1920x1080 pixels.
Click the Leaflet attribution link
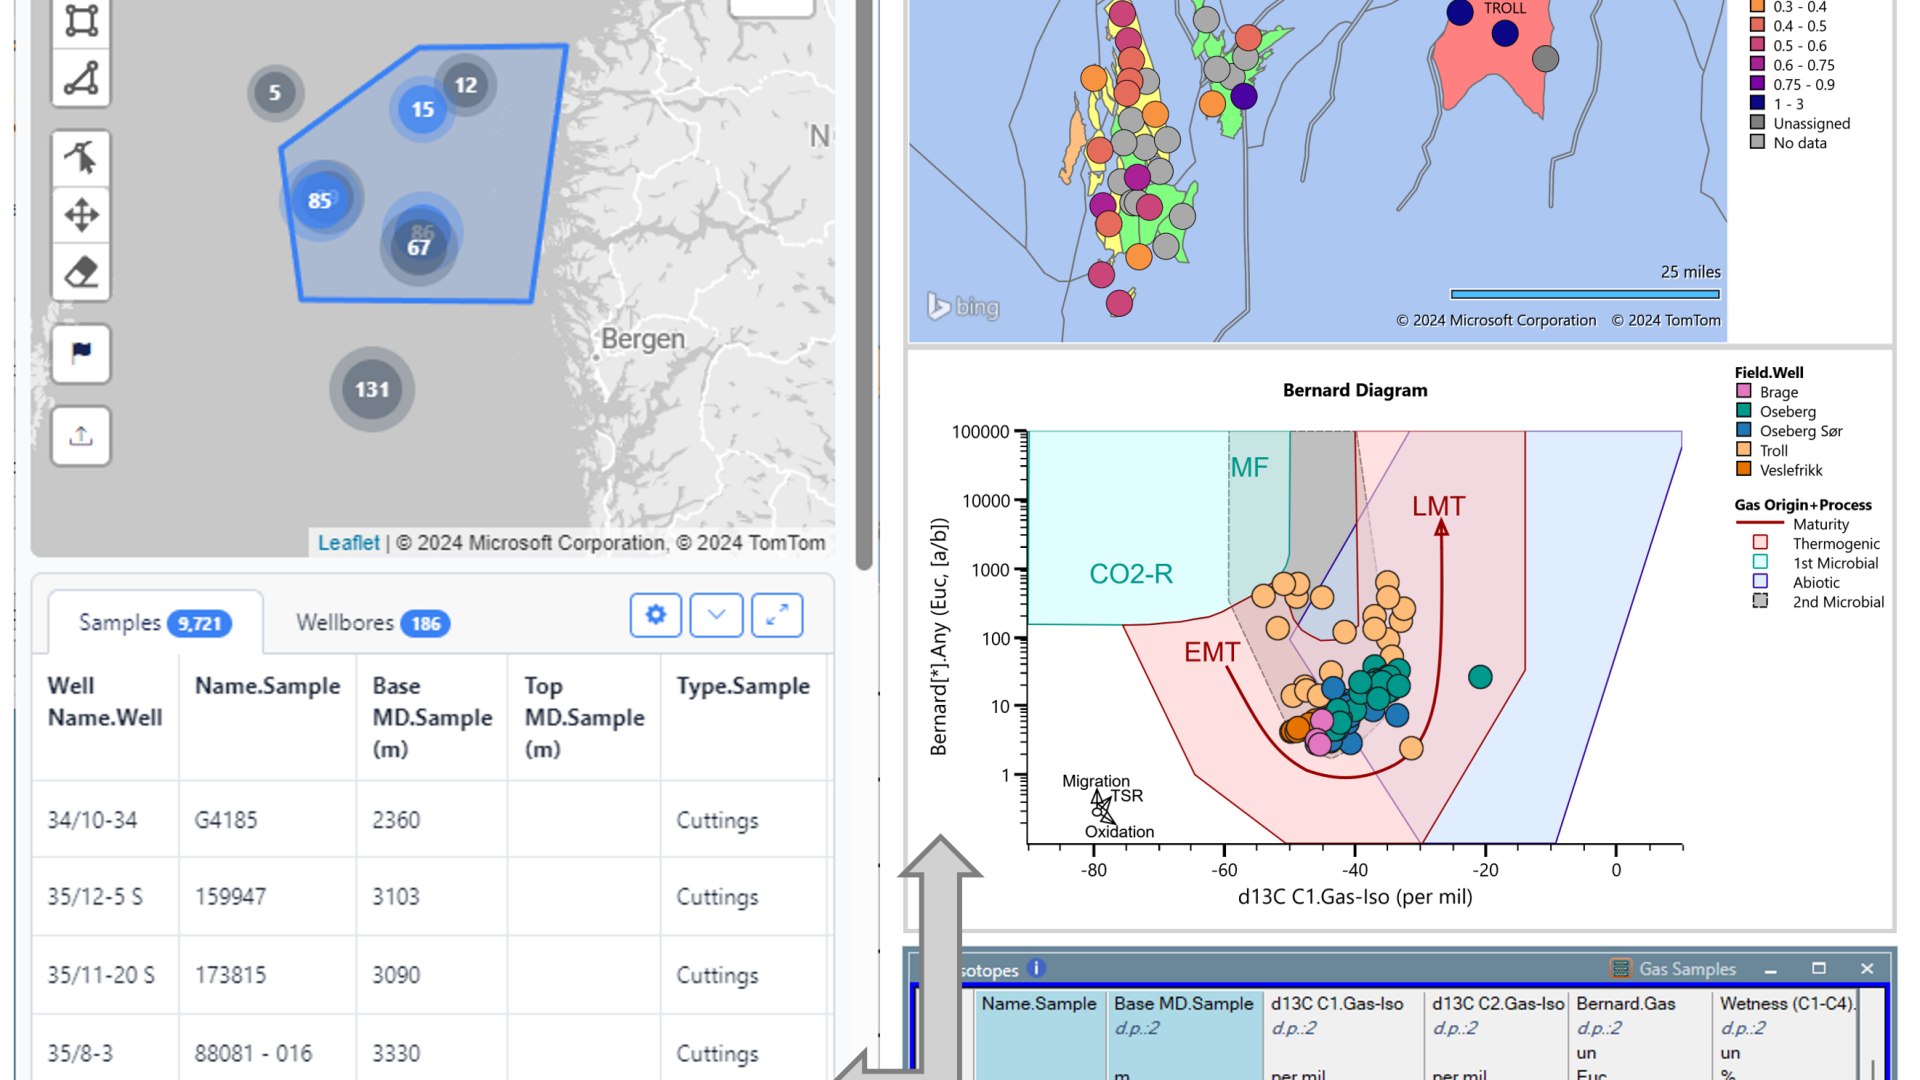(347, 542)
